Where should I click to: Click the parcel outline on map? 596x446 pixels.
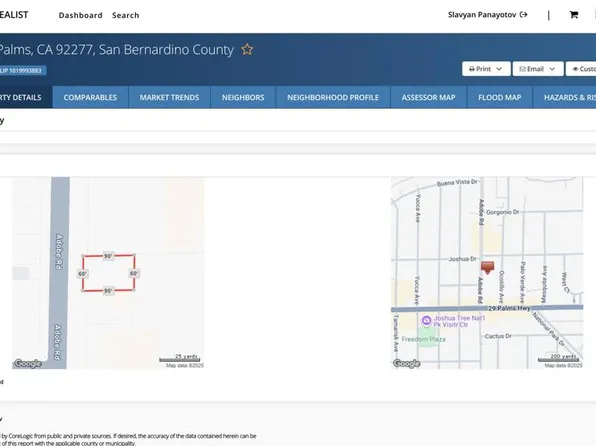(108, 273)
